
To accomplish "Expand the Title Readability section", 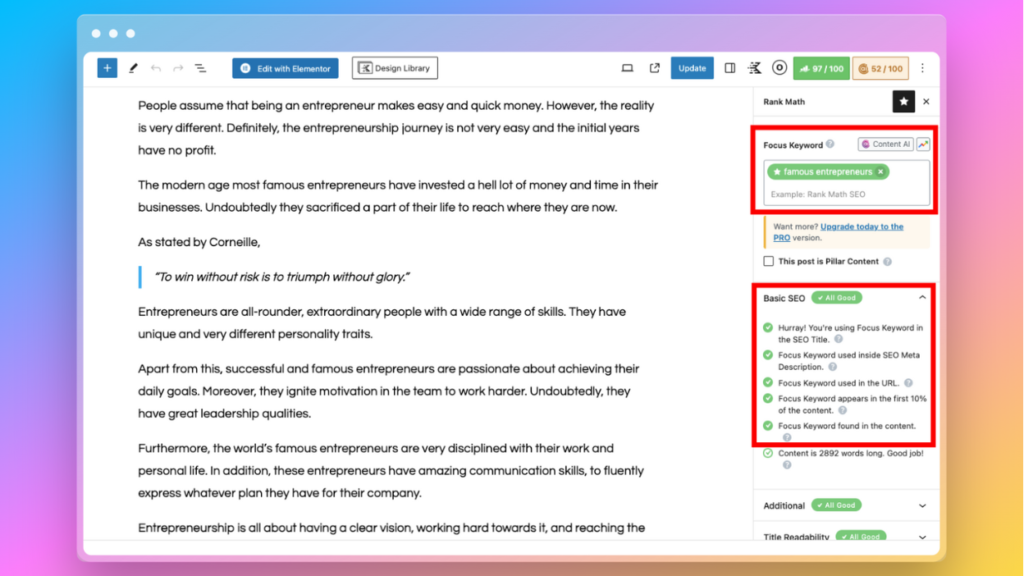I will pyautogui.click(x=922, y=537).
